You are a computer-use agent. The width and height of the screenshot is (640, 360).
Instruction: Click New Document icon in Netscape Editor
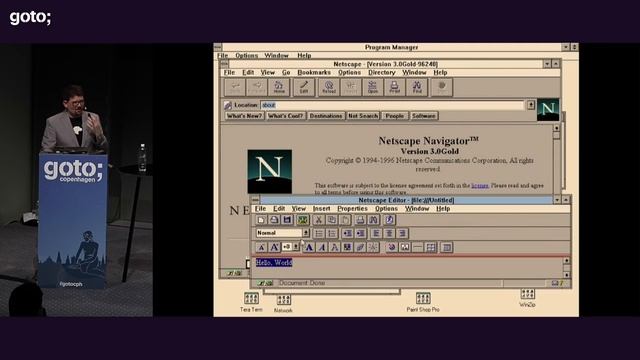click(261, 220)
